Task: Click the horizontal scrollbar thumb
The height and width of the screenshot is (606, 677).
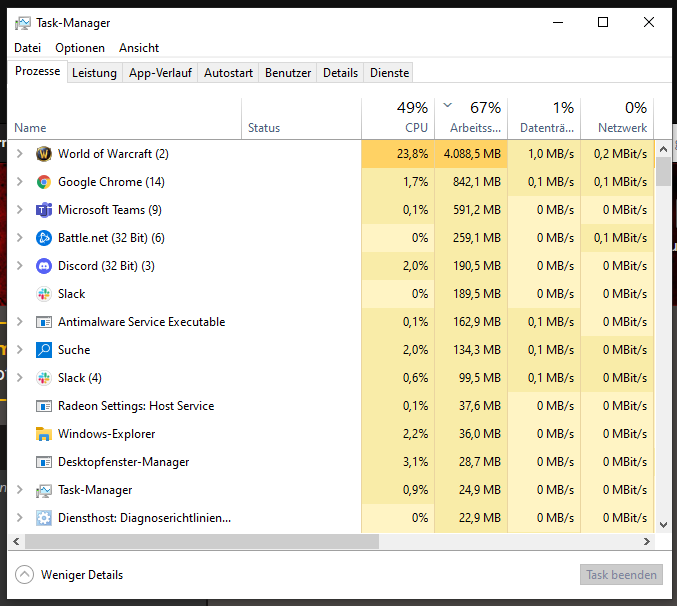Action: (202, 541)
